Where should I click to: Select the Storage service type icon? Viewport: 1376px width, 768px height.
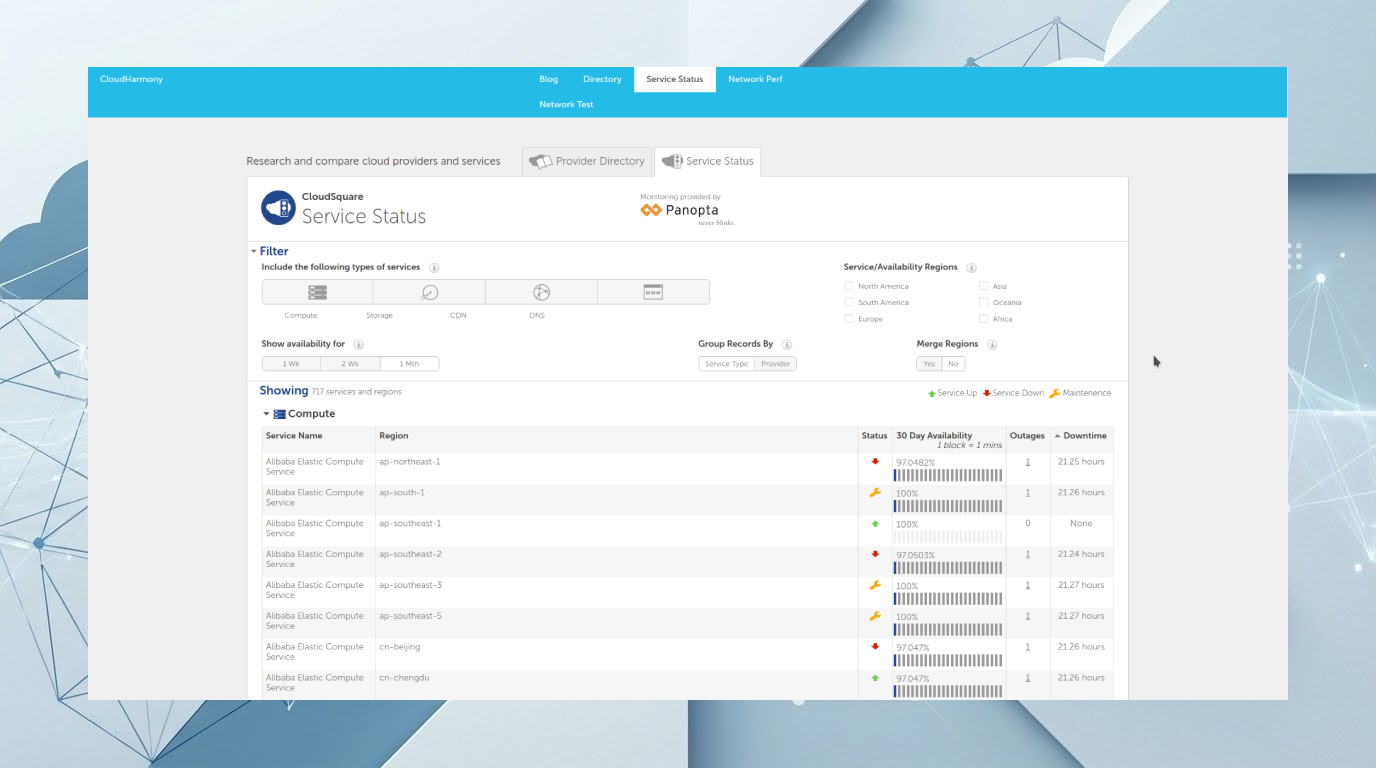428,291
